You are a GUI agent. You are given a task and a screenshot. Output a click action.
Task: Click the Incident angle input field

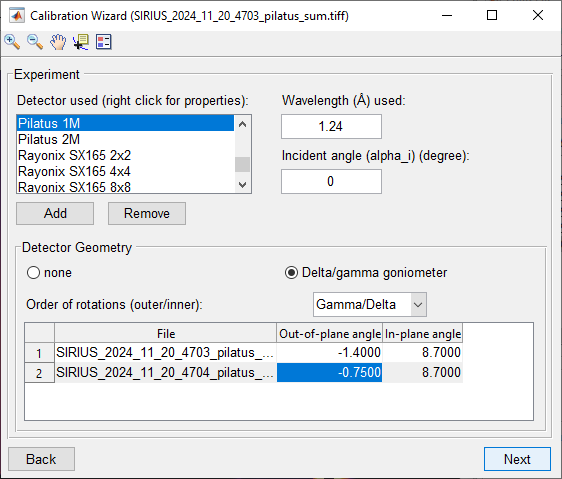click(331, 181)
